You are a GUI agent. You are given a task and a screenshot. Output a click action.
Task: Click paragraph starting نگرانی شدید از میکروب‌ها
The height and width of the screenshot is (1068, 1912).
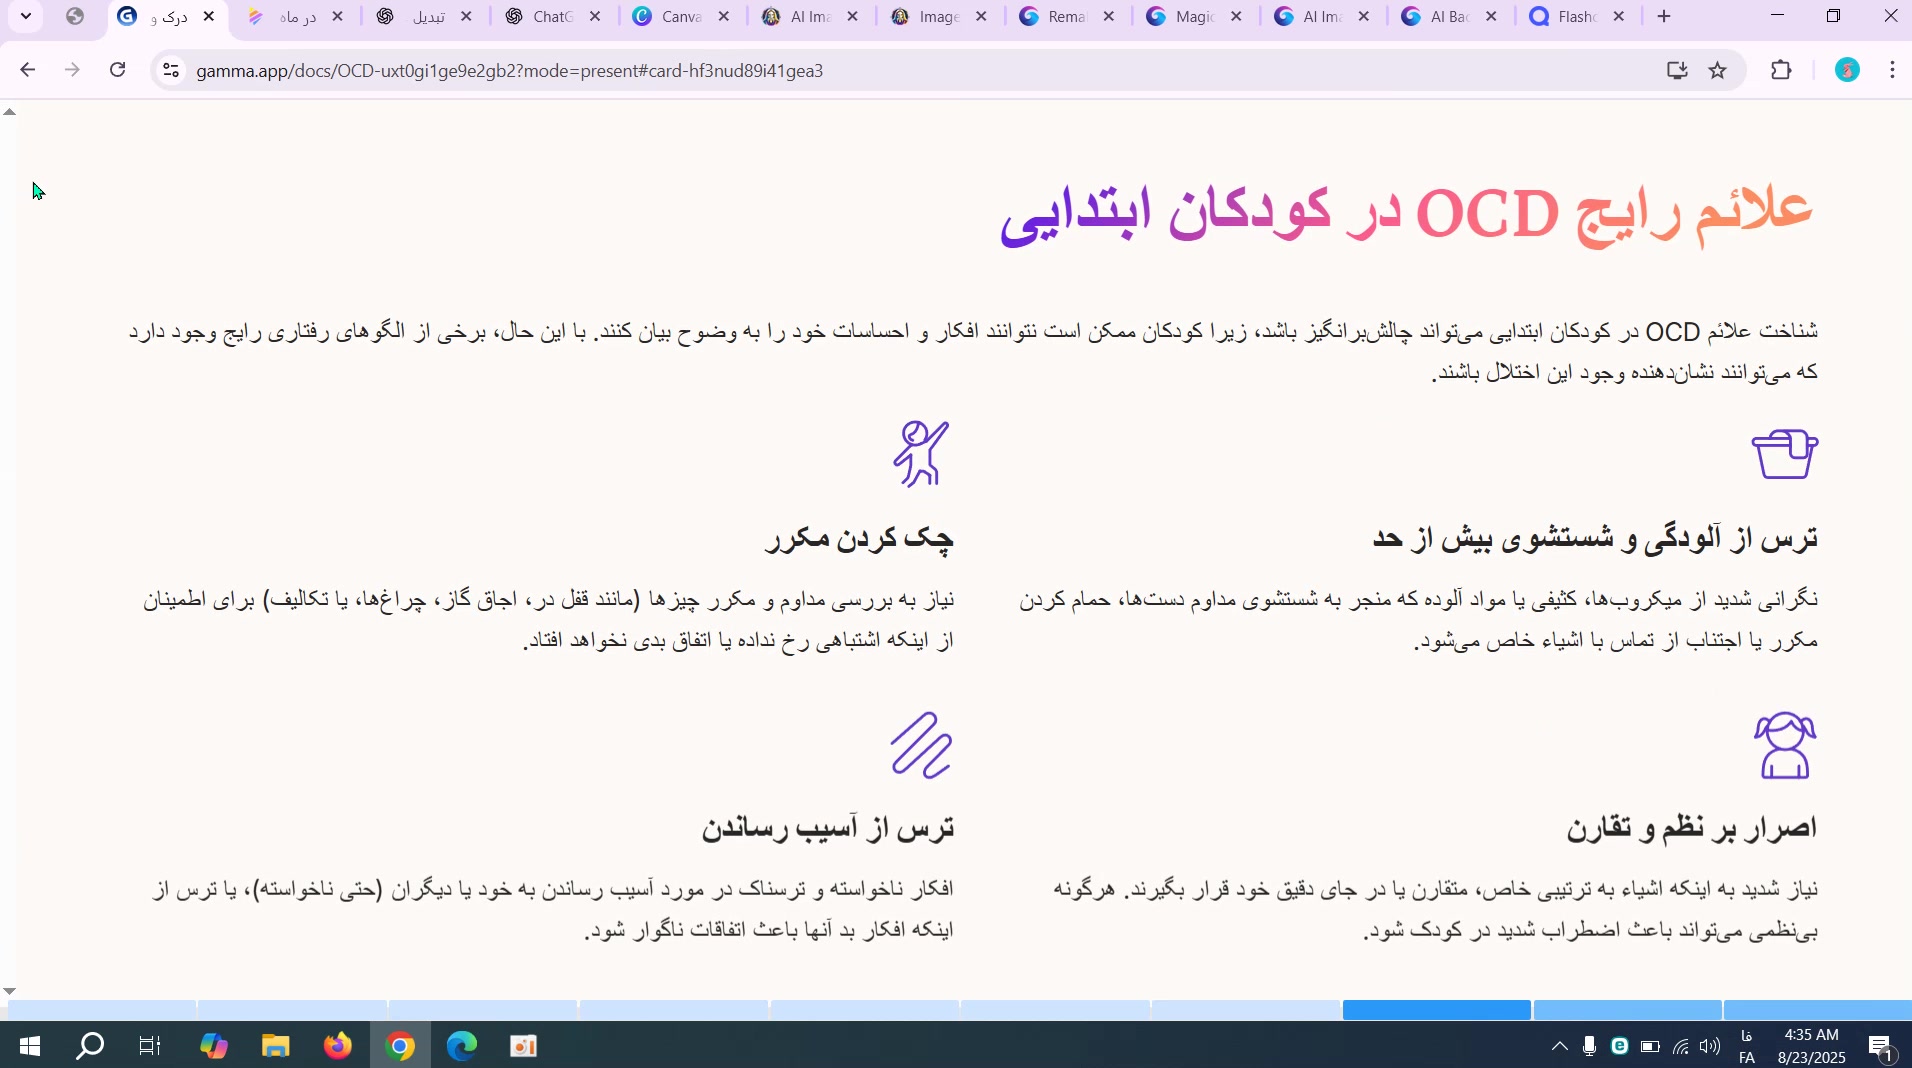1418,621
